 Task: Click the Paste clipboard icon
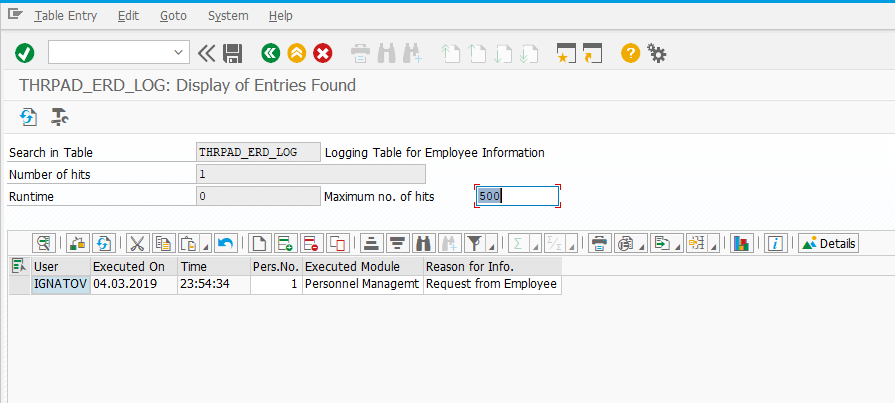(188, 244)
